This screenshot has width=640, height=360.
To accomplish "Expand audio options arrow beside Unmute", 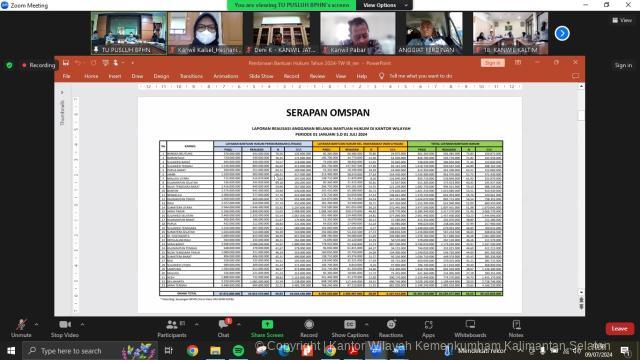I will pos(36,324).
